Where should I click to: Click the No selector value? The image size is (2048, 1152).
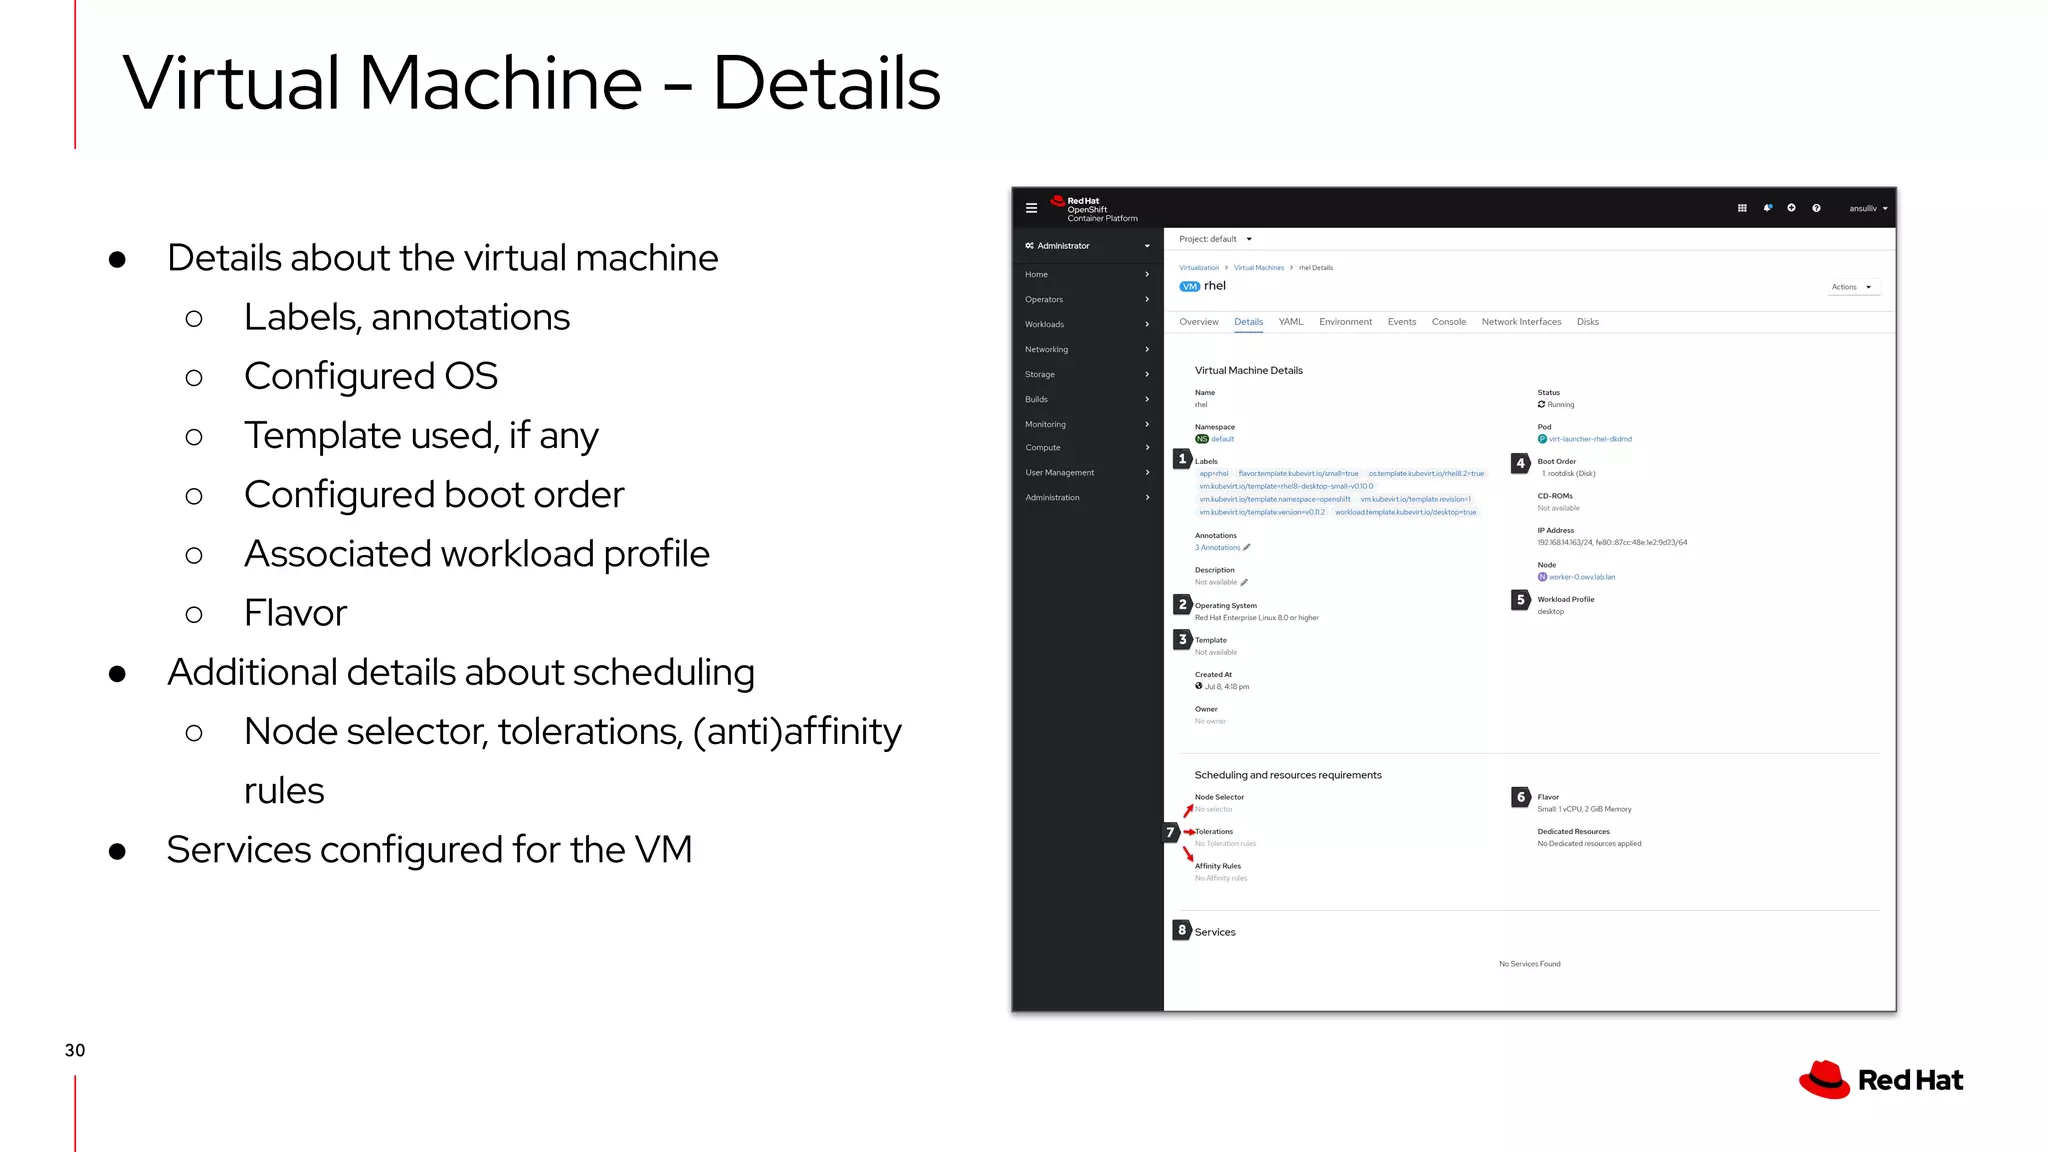tap(1213, 809)
